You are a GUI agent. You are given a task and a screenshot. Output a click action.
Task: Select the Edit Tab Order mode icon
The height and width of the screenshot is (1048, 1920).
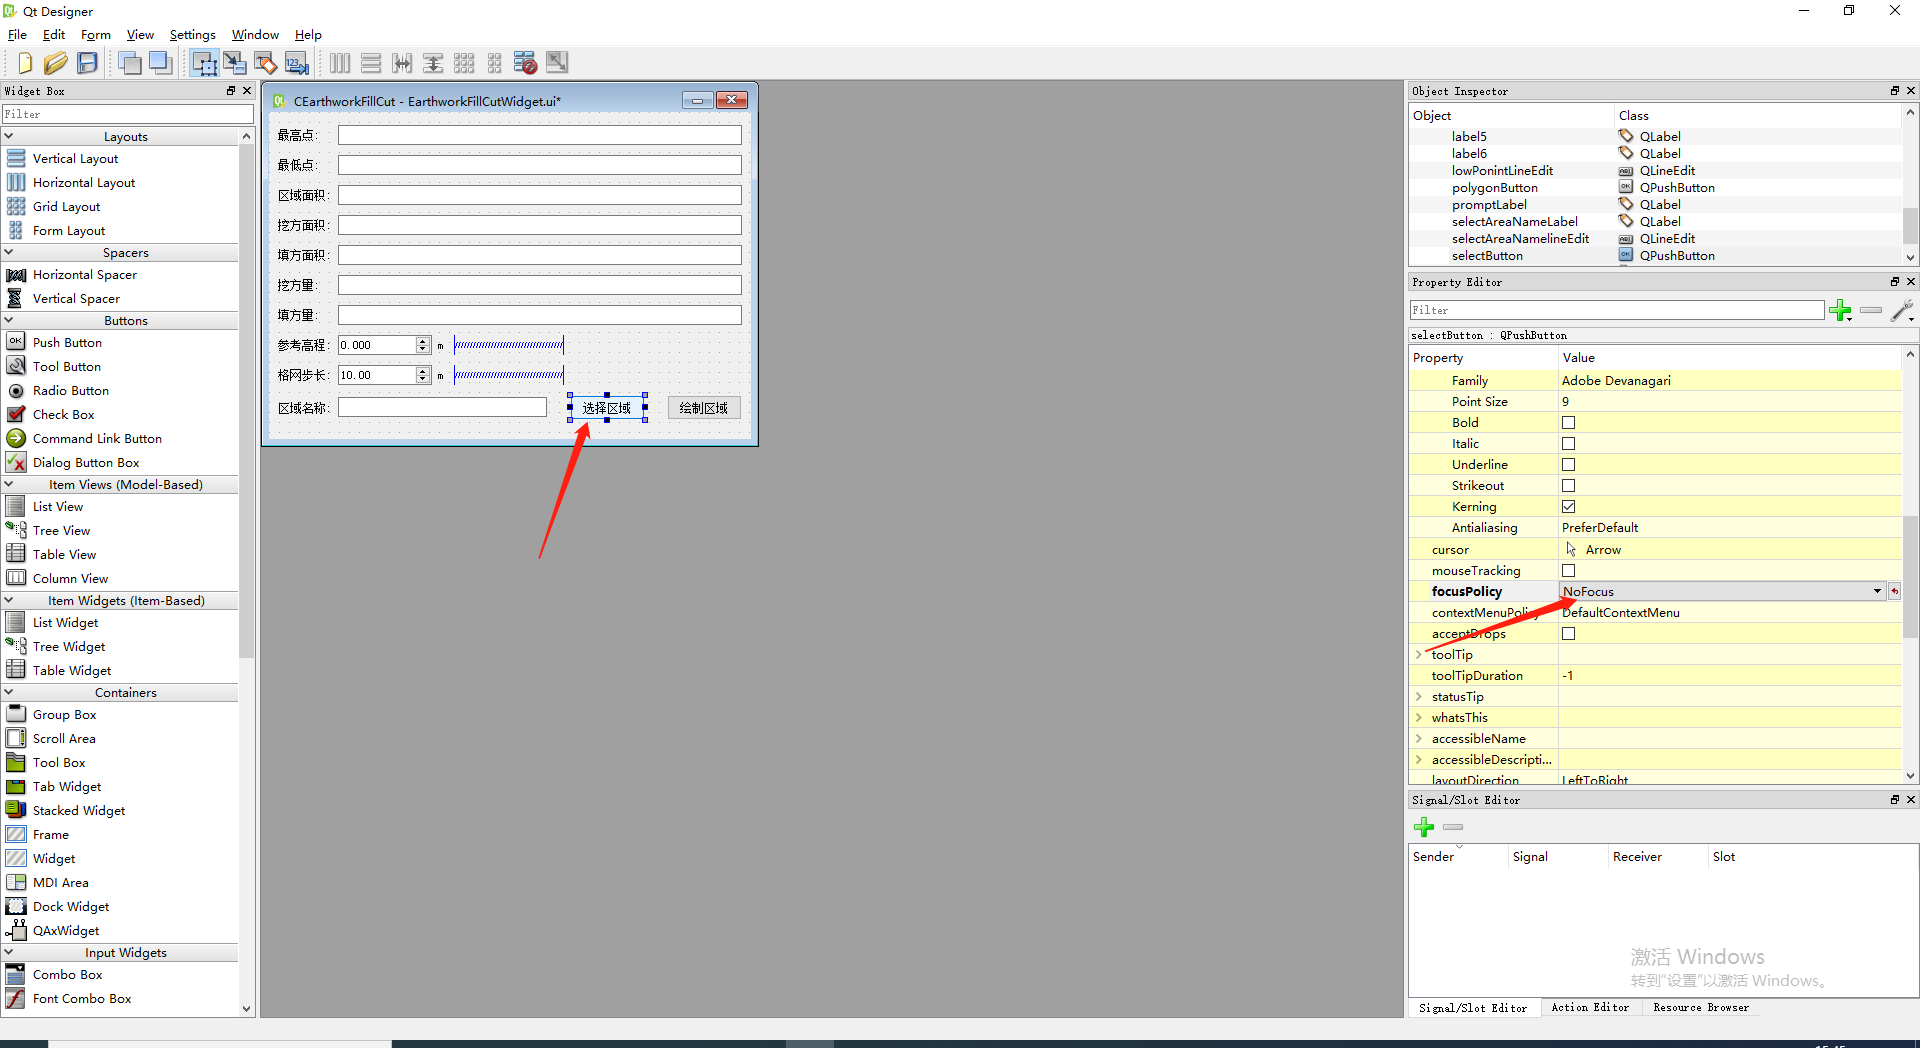[x=296, y=62]
